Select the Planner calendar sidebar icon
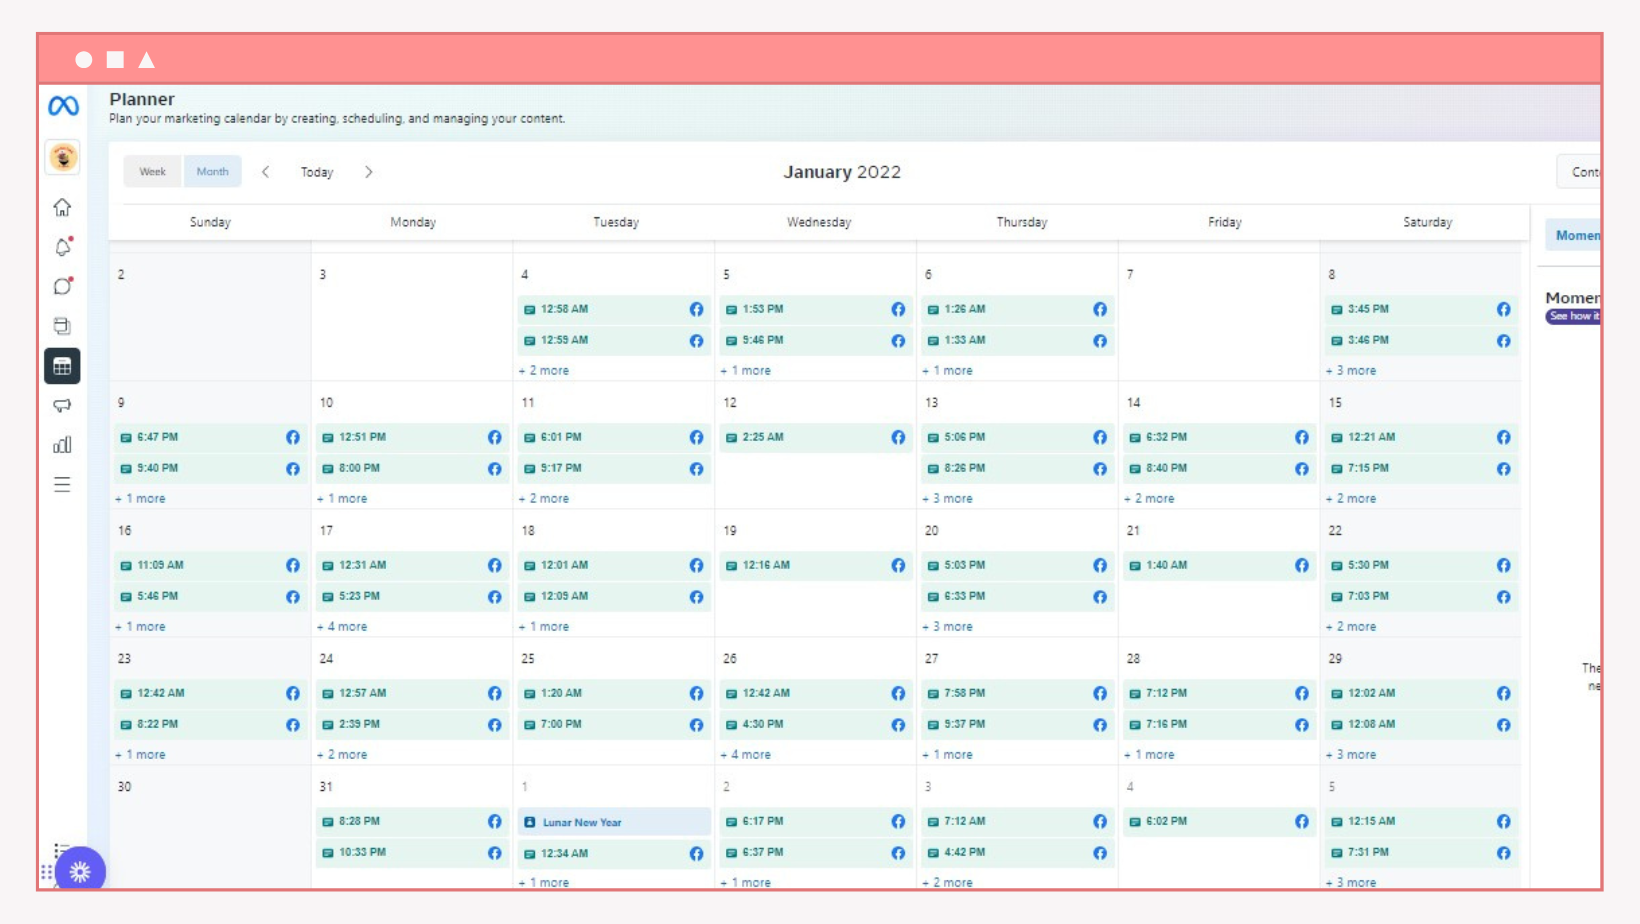The height and width of the screenshot is (924, 1640). coord(62,366)
